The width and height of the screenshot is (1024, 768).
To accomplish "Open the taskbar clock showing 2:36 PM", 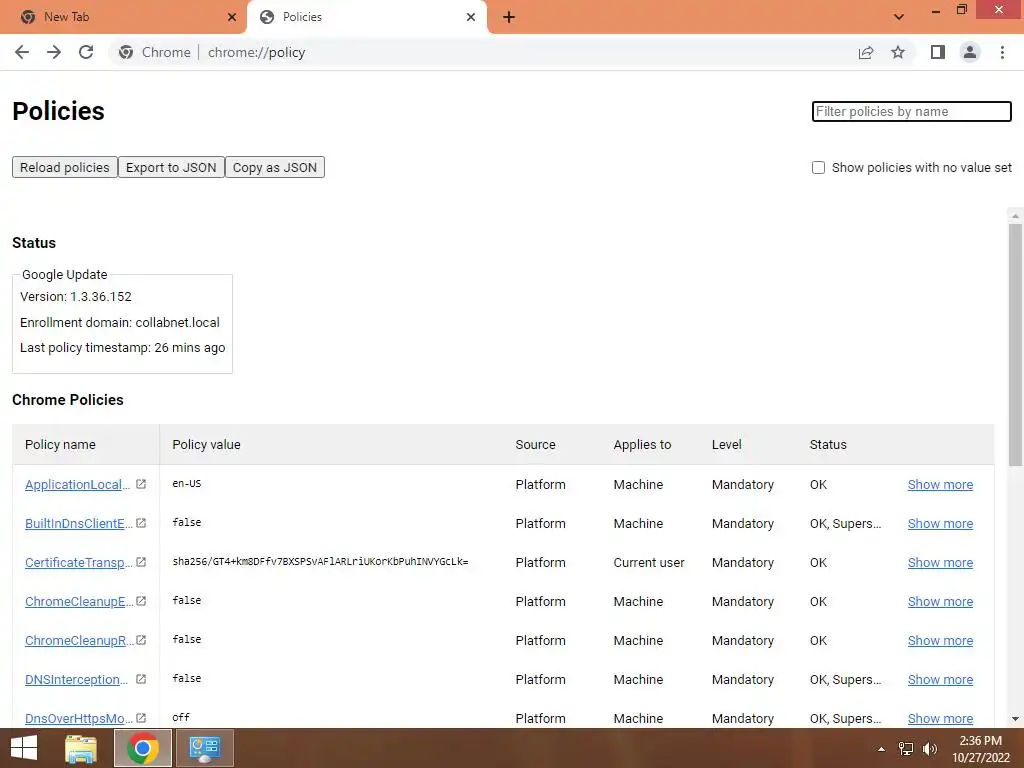I will pos(981,749).
